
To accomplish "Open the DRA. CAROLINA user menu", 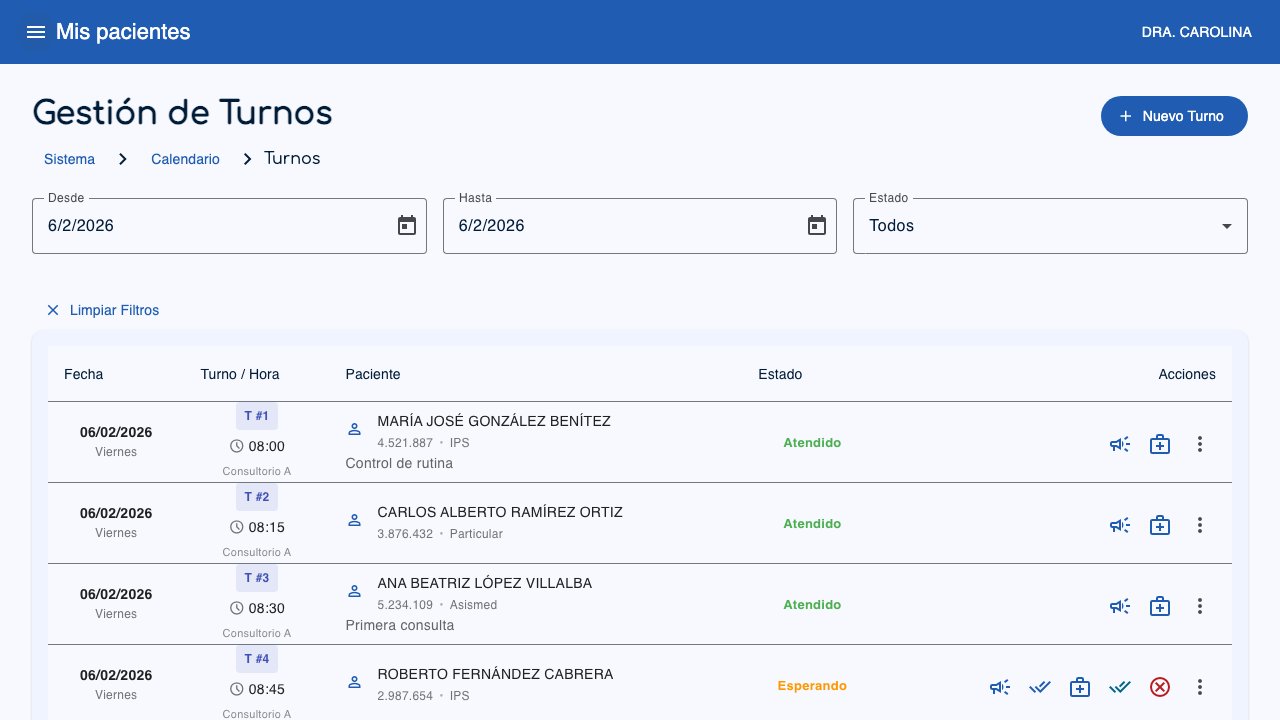I will [1196, 32].
